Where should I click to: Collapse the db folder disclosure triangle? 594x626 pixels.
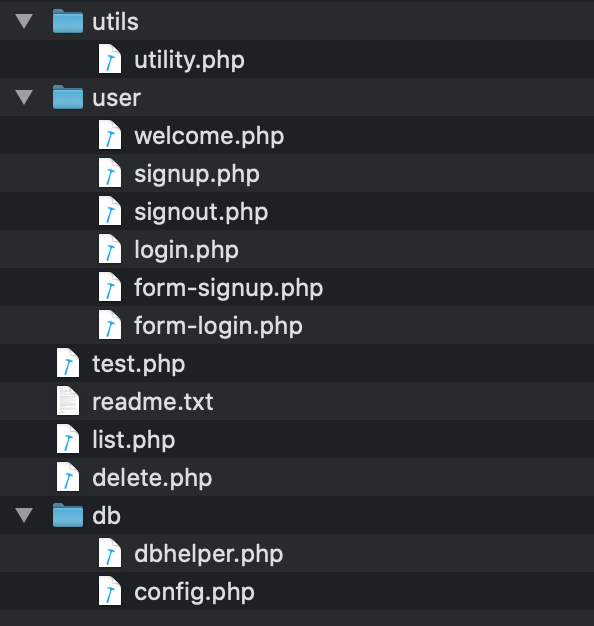tap(24, 515)
